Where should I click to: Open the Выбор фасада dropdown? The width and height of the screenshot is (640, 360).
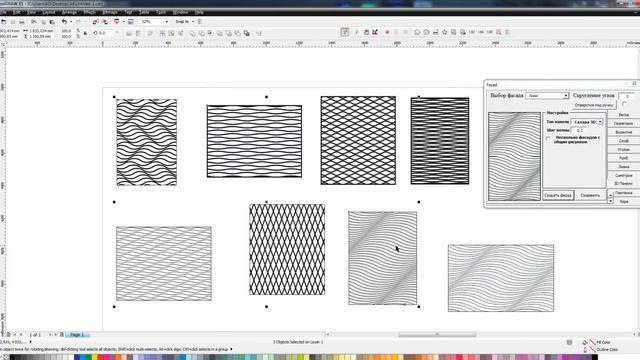(x=547, y=96)
